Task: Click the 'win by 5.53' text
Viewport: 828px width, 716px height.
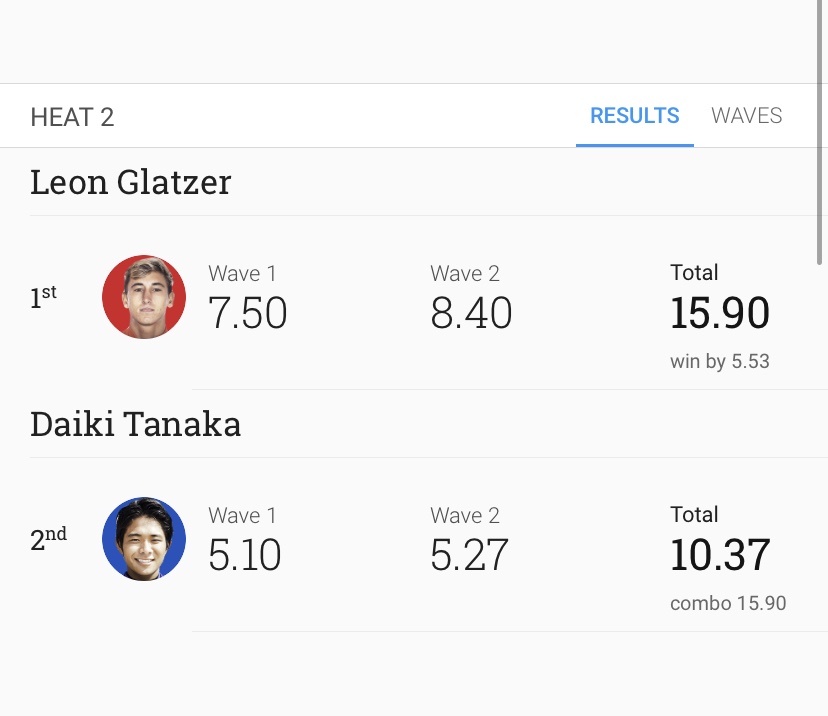Action: point(720,361)
